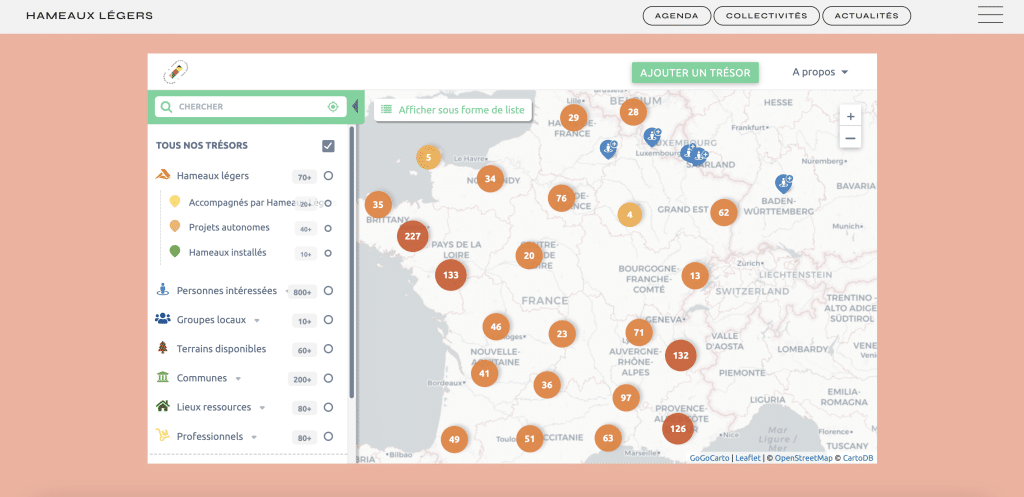The image size is (1024, 497).
Task: Select the Groupes locaux radio button
Action: [328, 319]
